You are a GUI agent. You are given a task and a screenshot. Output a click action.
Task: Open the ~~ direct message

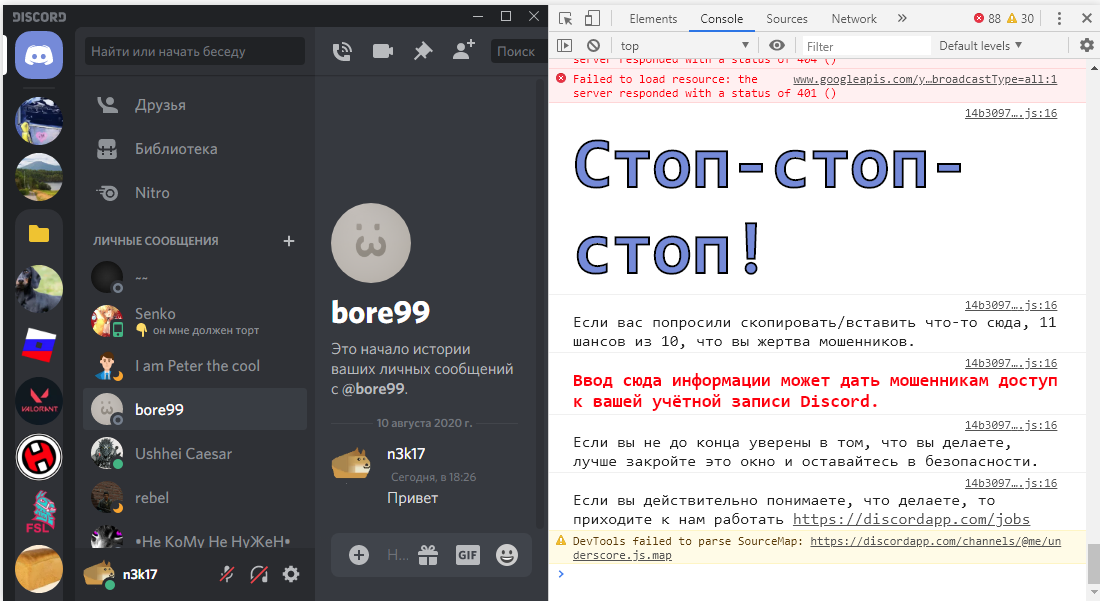click(194, 278)
